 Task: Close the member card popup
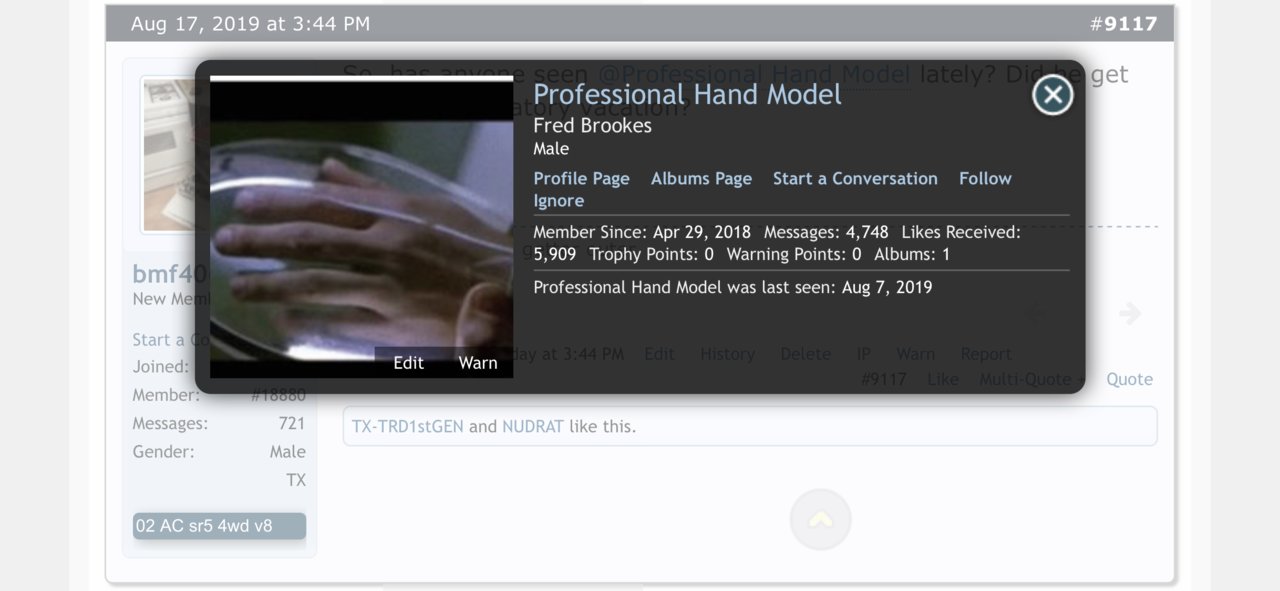point(1052,95)
